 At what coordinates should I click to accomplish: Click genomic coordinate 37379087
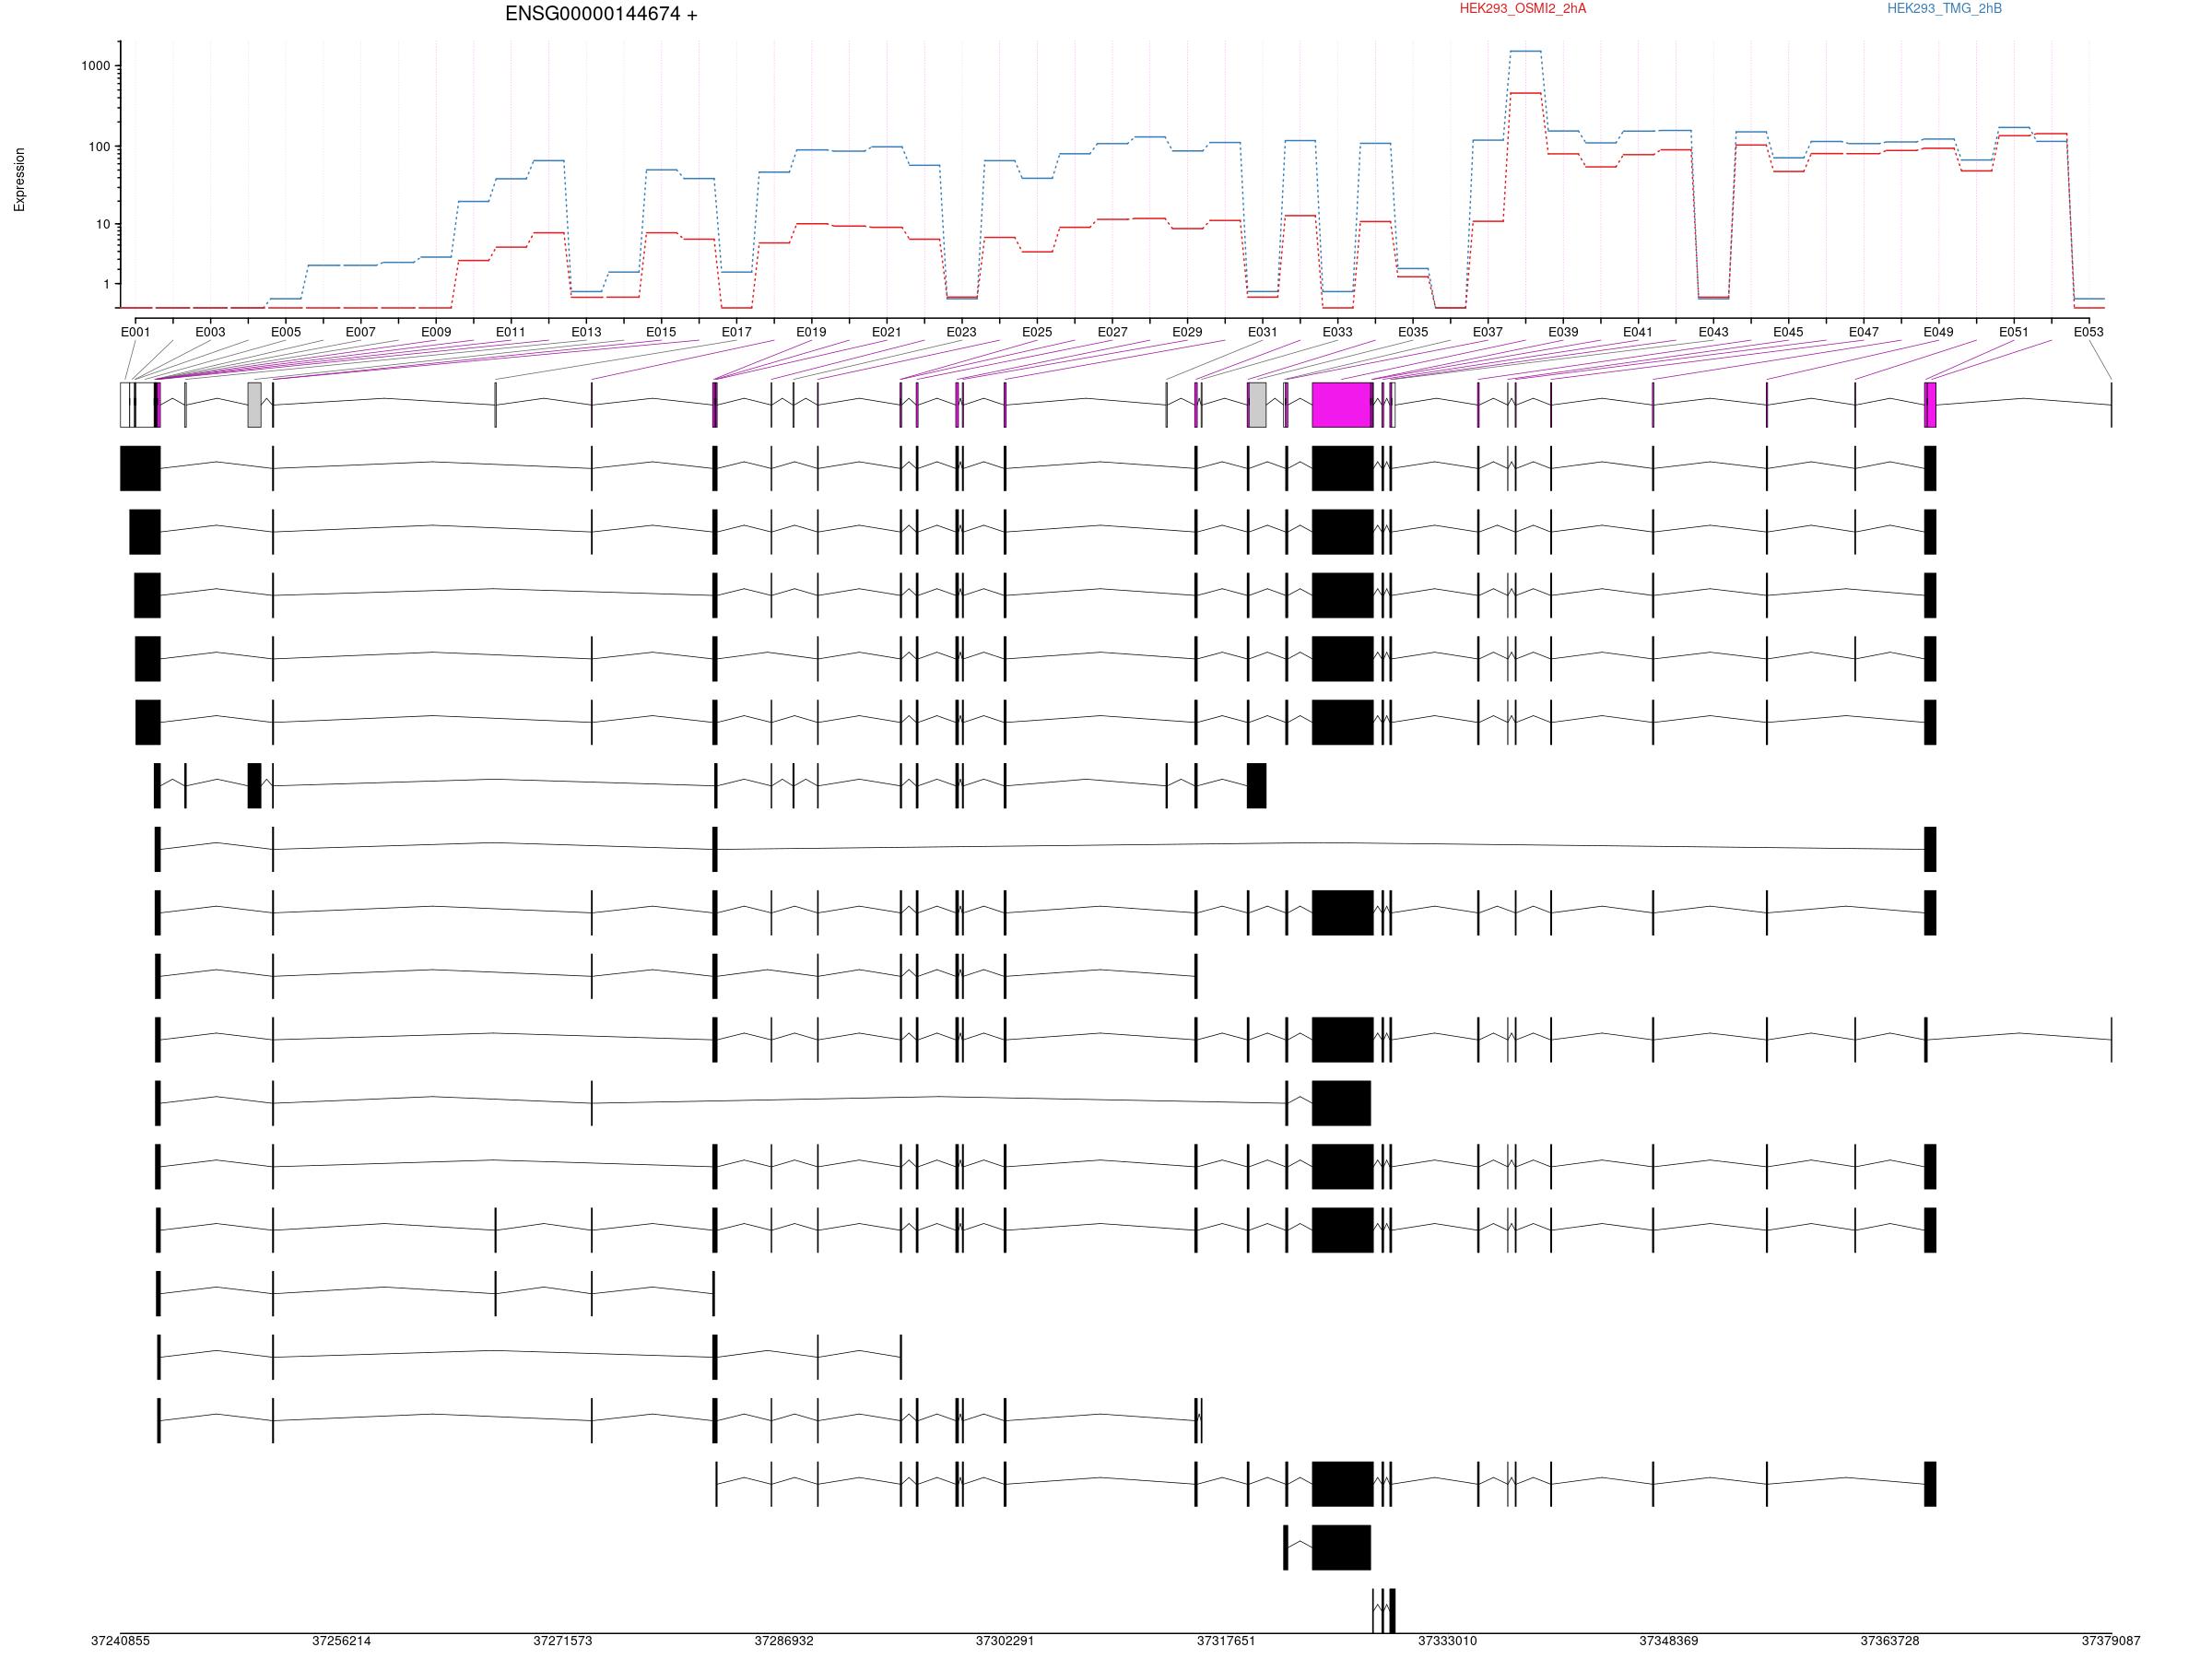[x=2111, y=1641]
